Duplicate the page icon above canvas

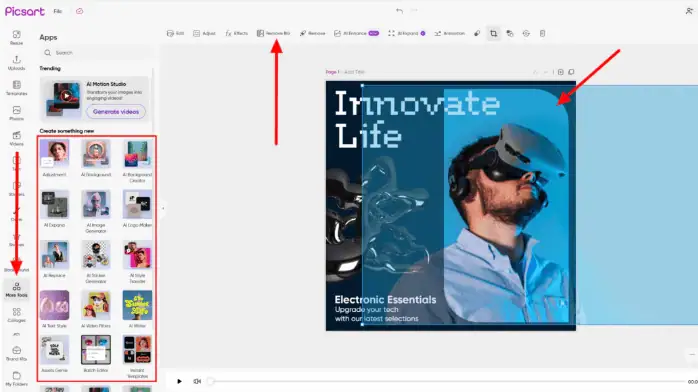tap(571, 72)
